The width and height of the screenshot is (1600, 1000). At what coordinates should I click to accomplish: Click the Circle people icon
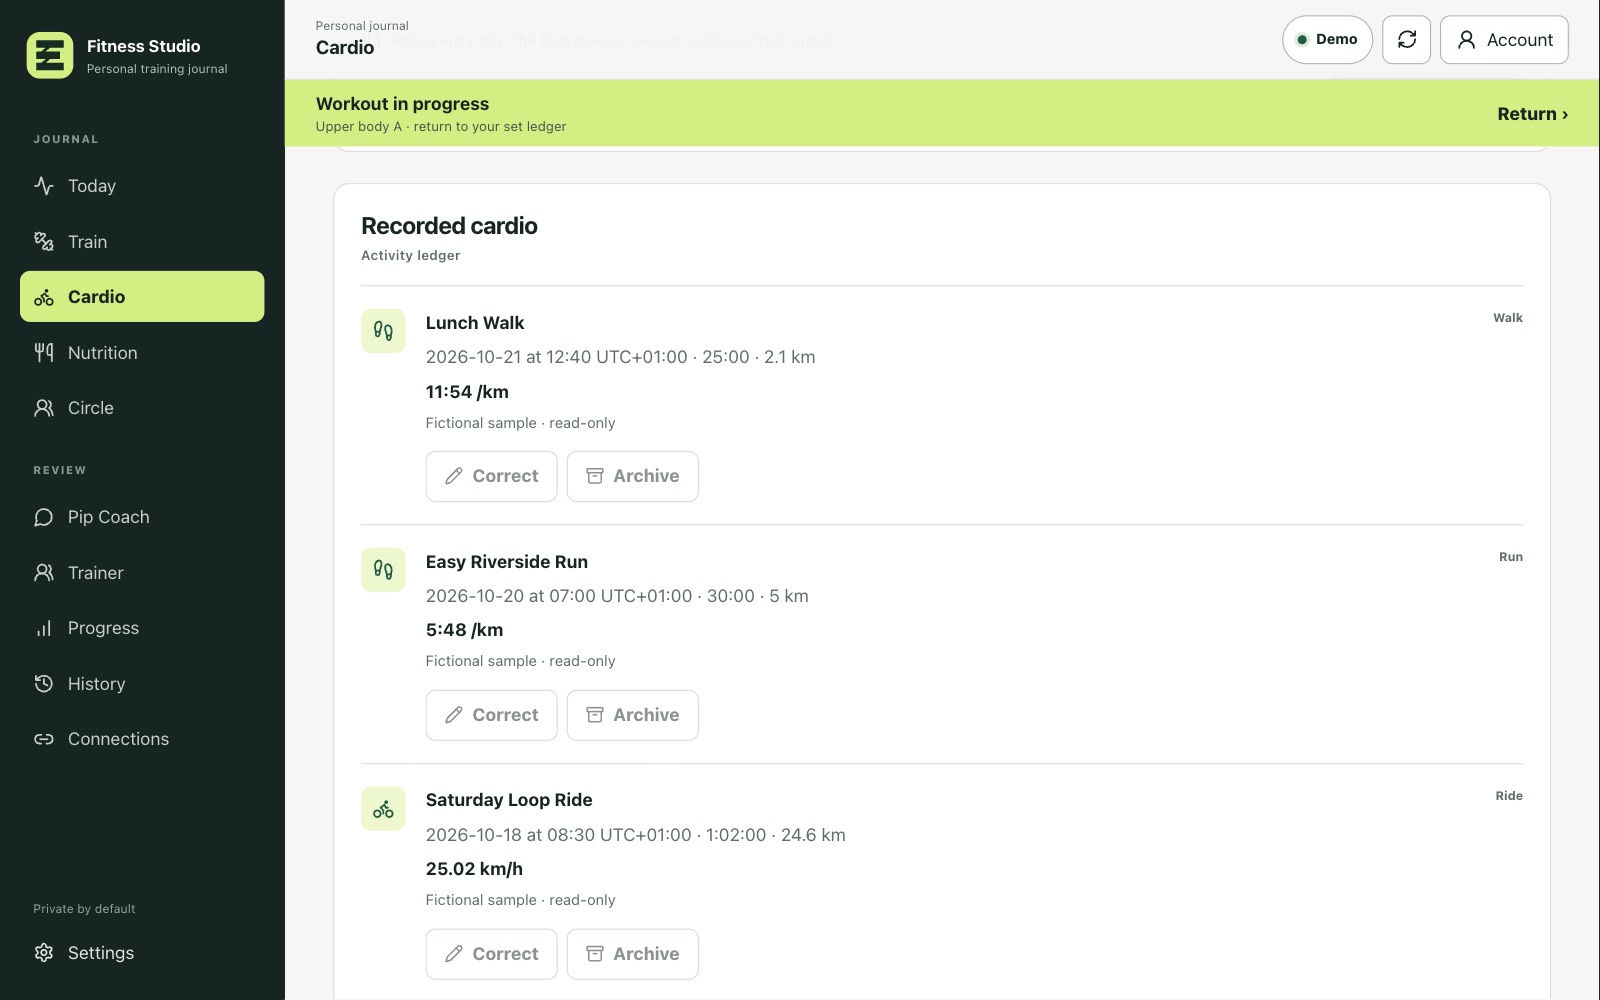44,408
